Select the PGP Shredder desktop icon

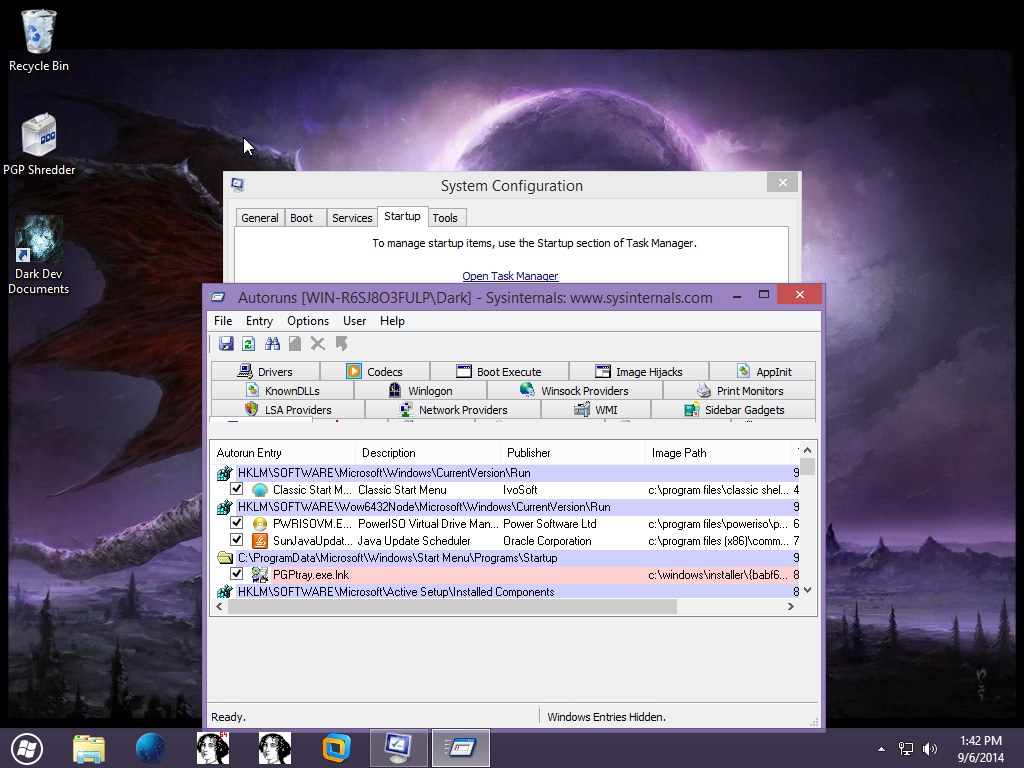point(39,144)
